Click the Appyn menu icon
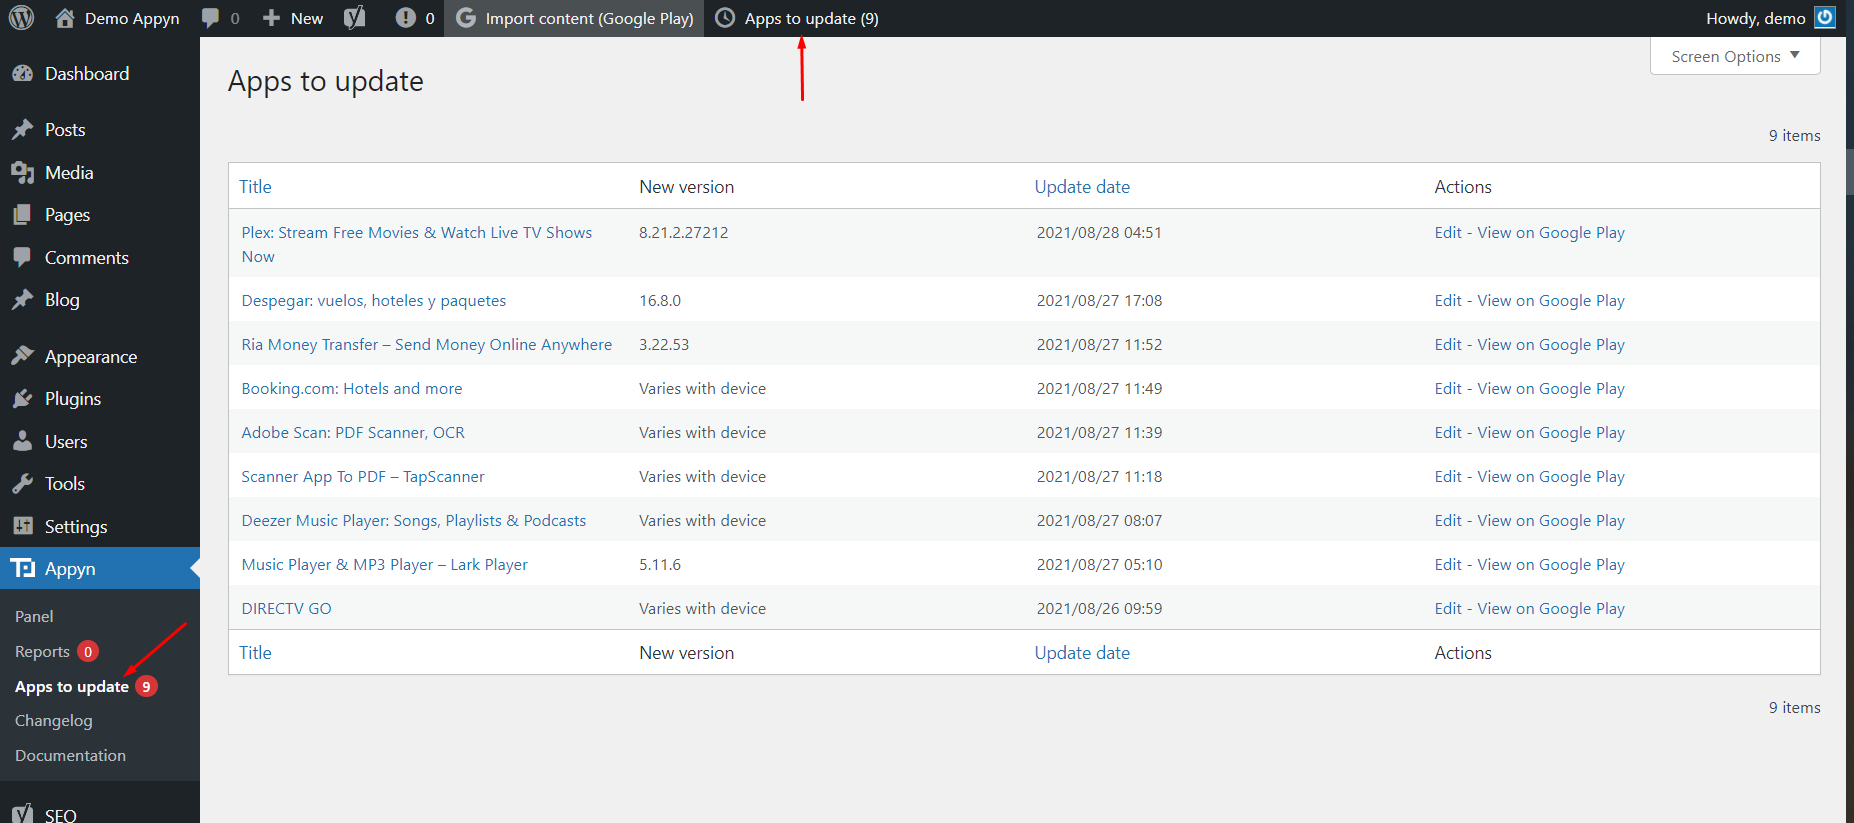Viewport: 1854px width, 823px height. [x=22, y=569]
